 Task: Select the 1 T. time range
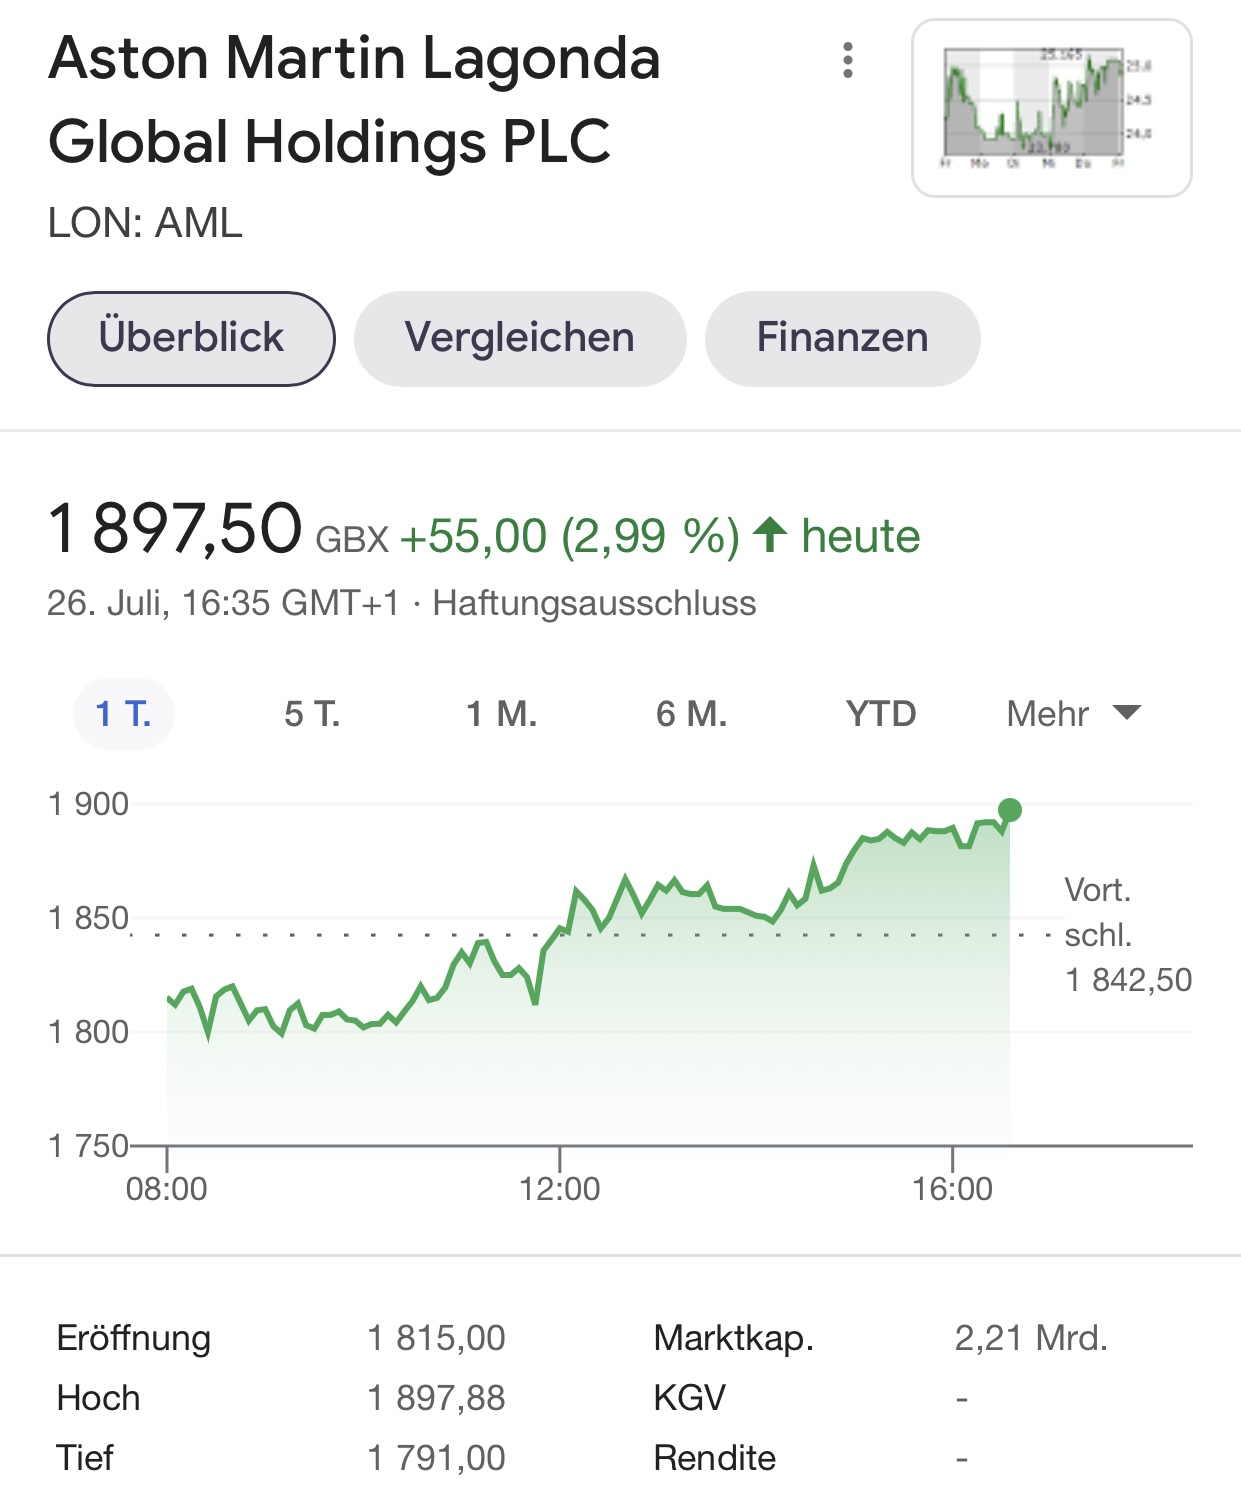123,714
